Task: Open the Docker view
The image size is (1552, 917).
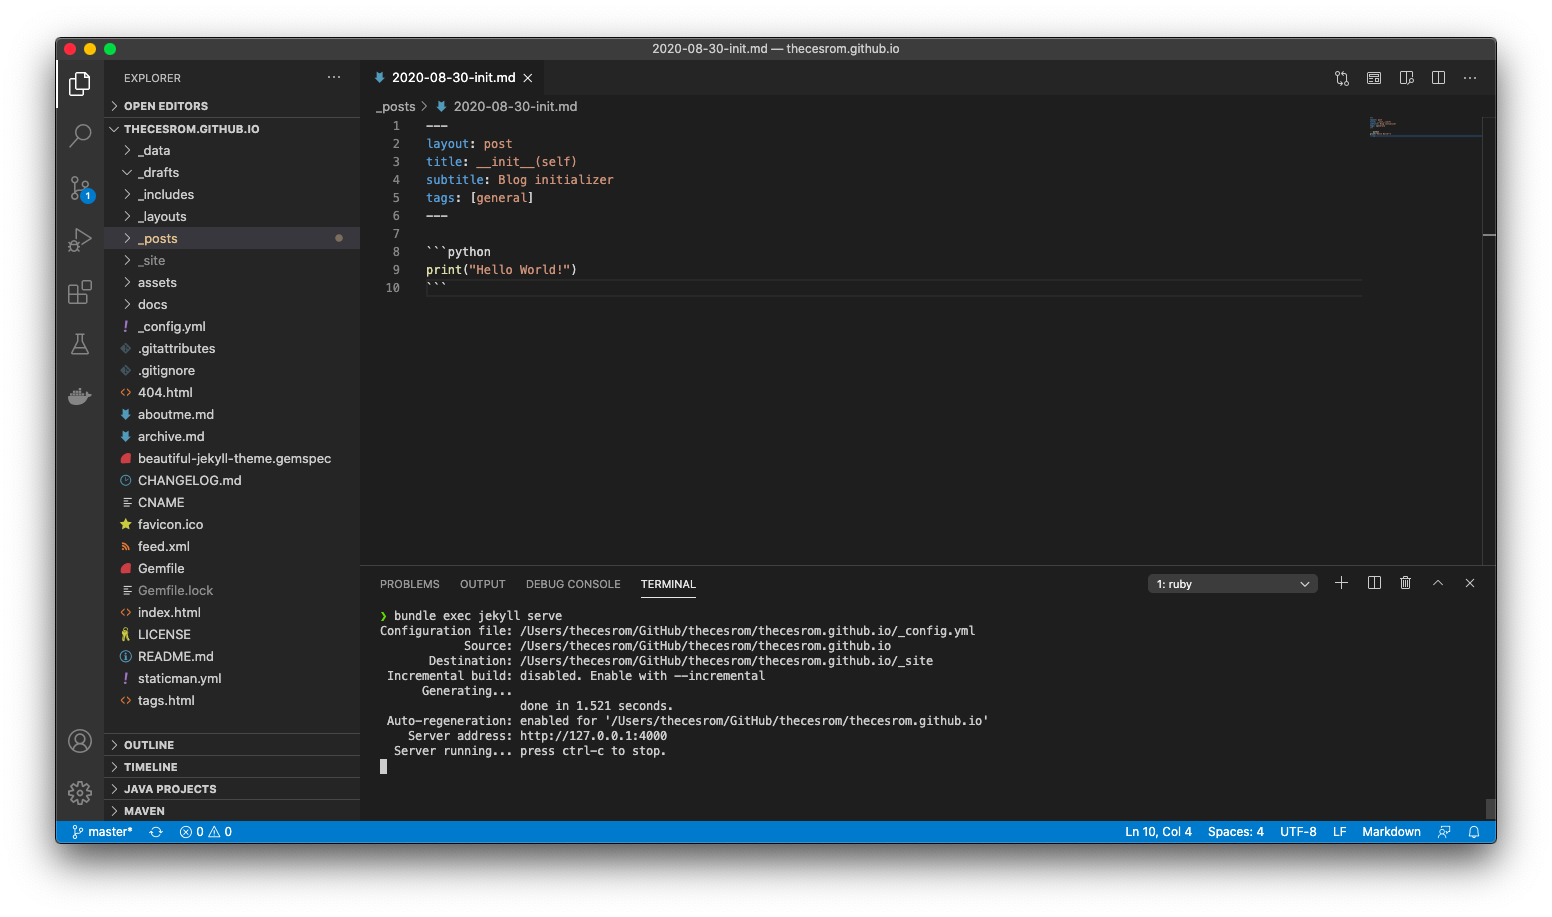Action: (80, 396)
